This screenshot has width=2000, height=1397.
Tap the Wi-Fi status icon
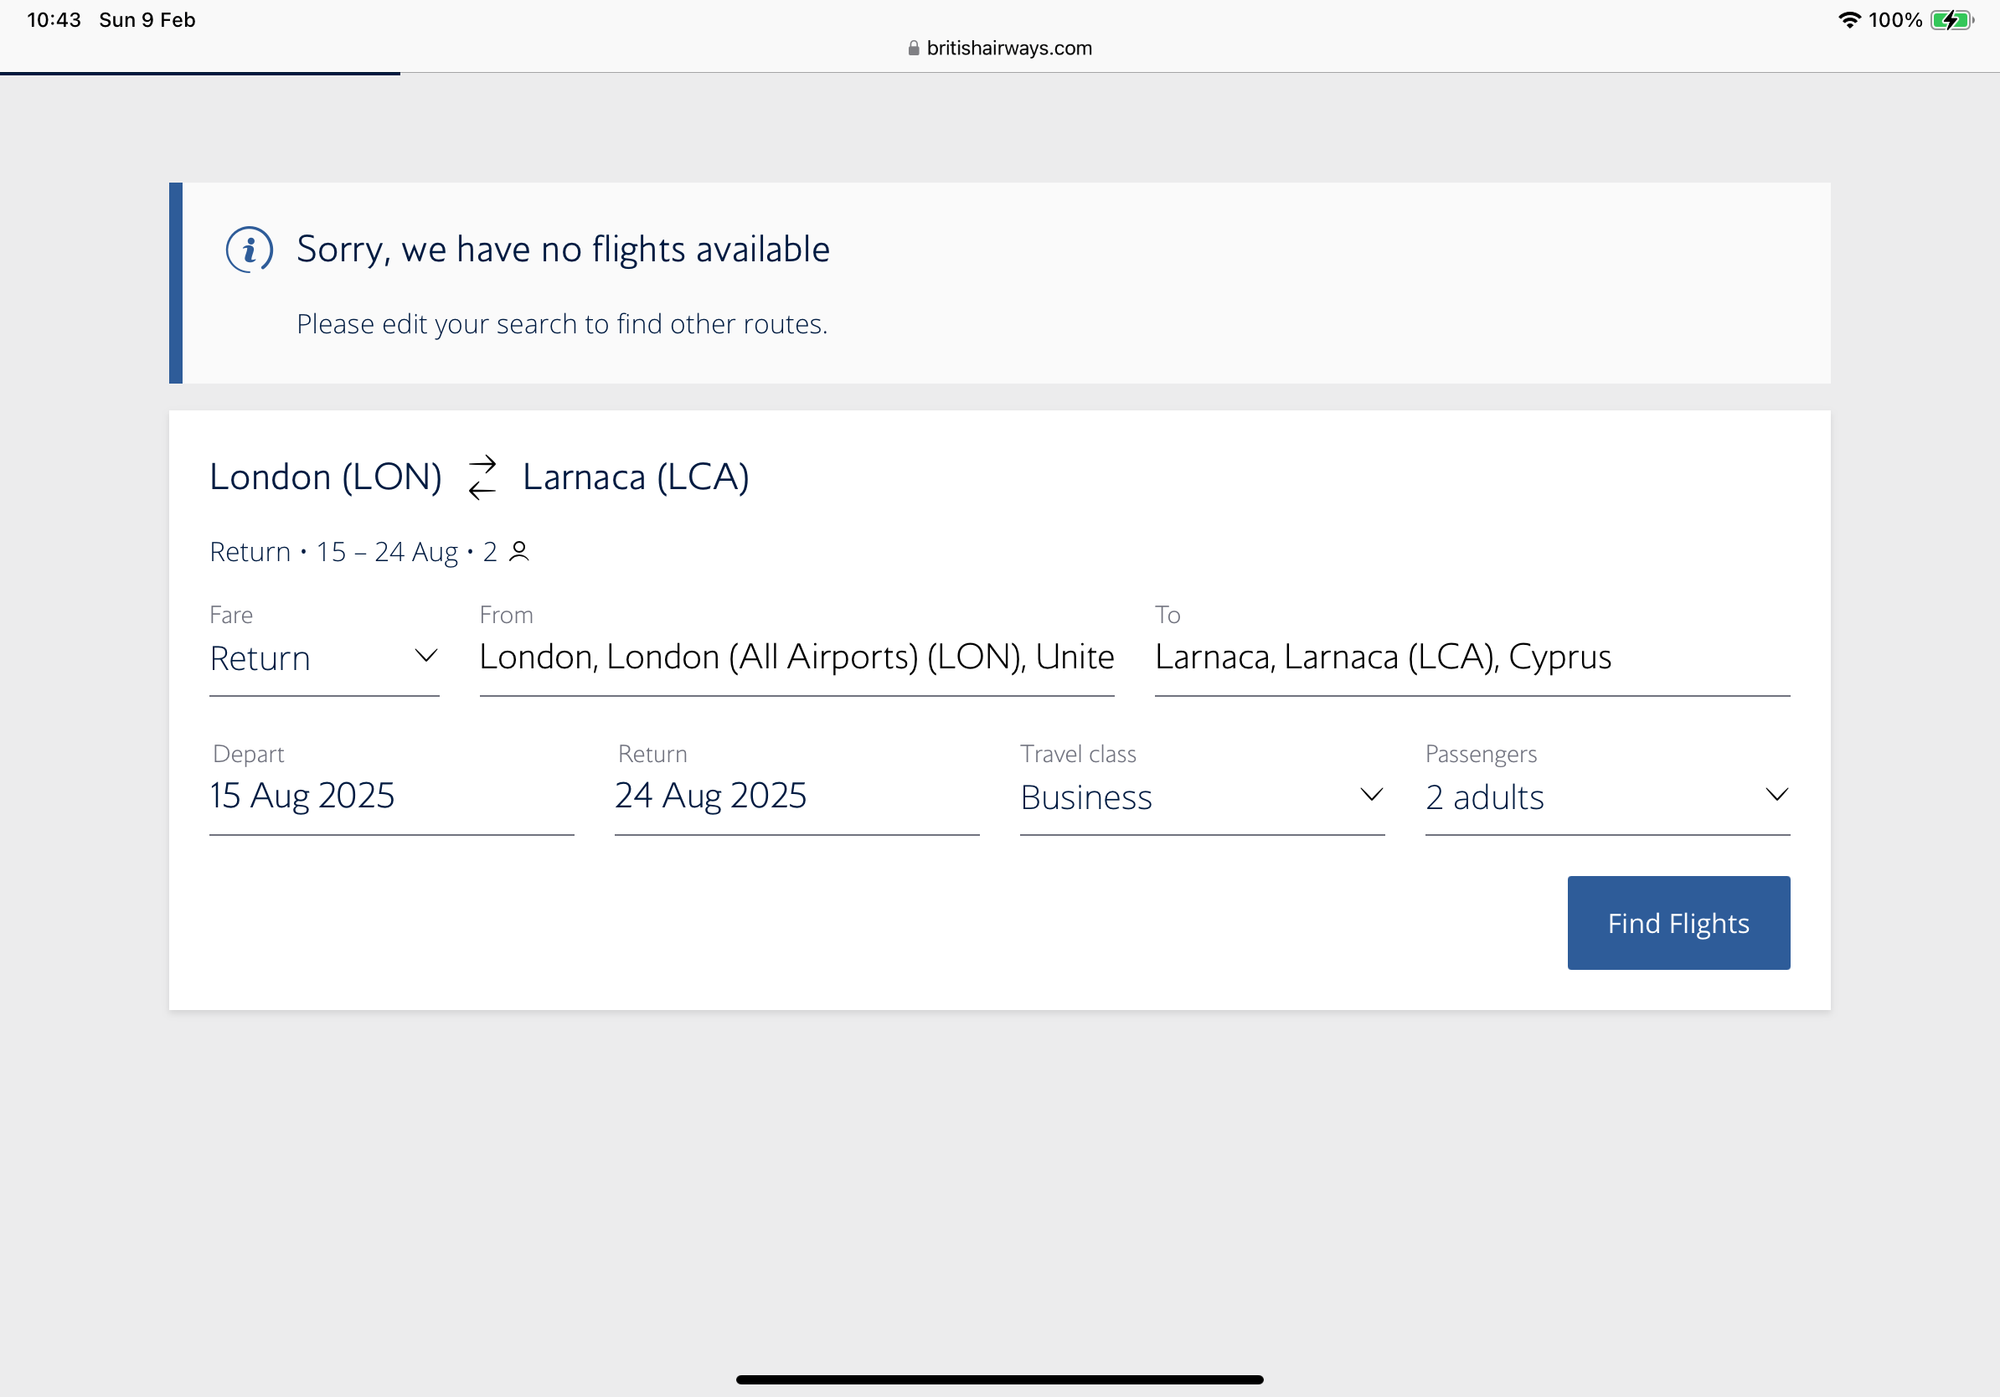click(1849, 20)
